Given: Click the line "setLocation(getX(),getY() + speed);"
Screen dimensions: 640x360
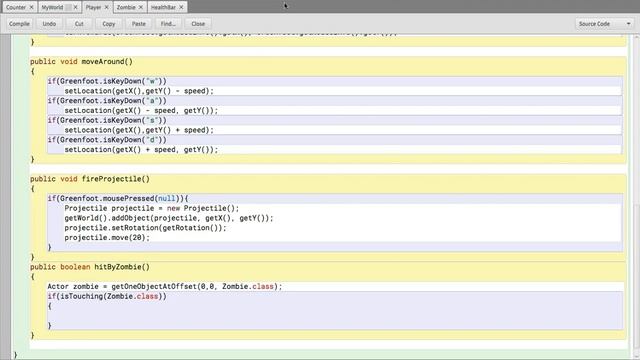Looking at the screenshot, I should pyautogui.click(x=139, y=130).
